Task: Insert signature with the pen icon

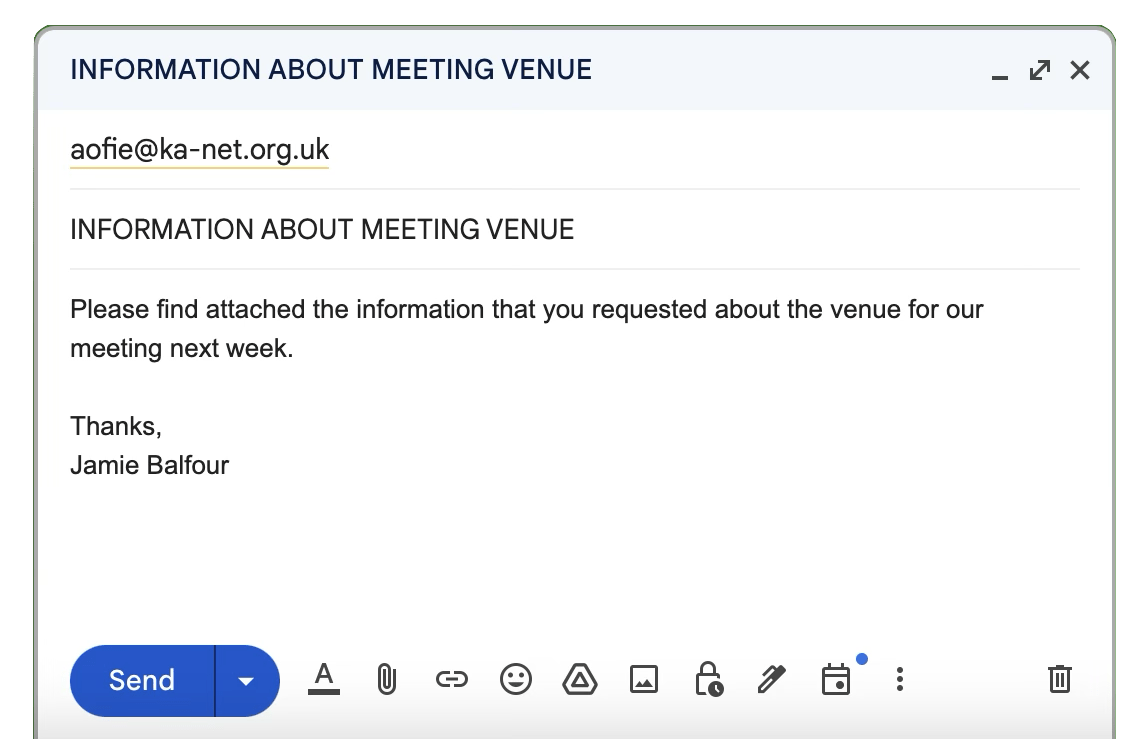Action: pos(771,680)
